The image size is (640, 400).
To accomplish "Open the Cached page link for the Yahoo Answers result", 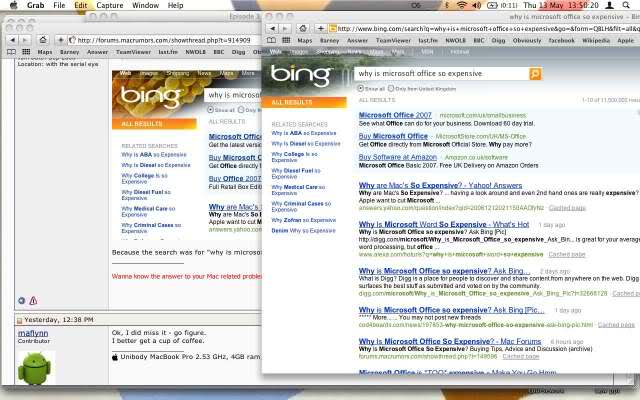I will [x=567, y=208].
